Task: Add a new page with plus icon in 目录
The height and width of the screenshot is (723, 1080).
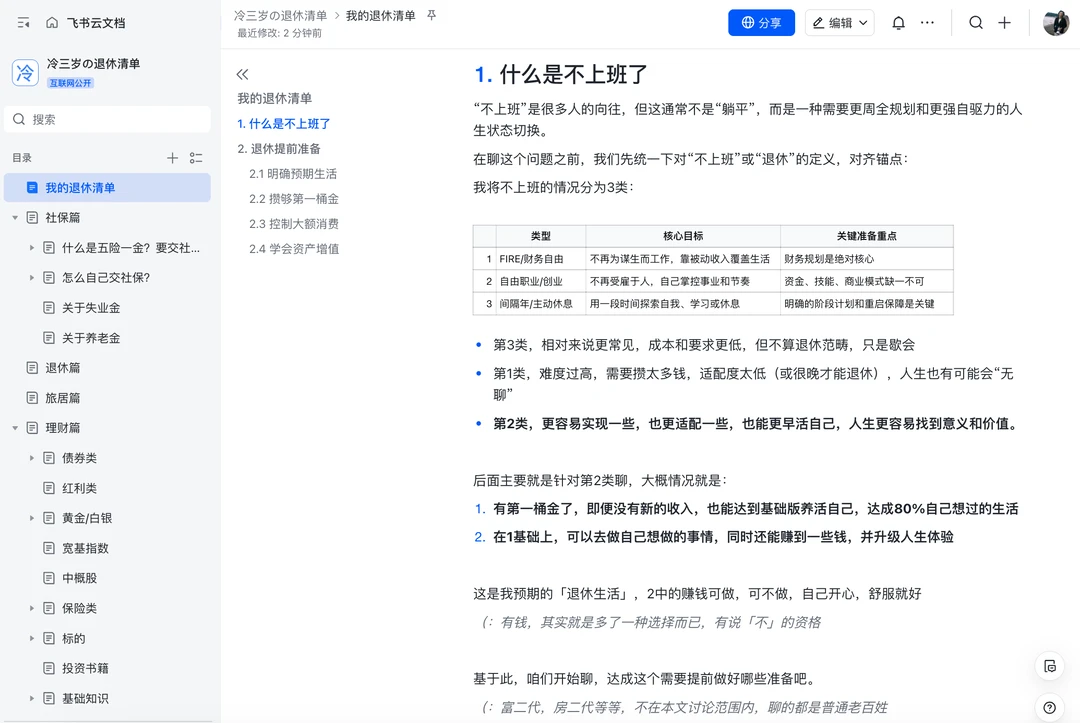Action: [x=172, y=158]
